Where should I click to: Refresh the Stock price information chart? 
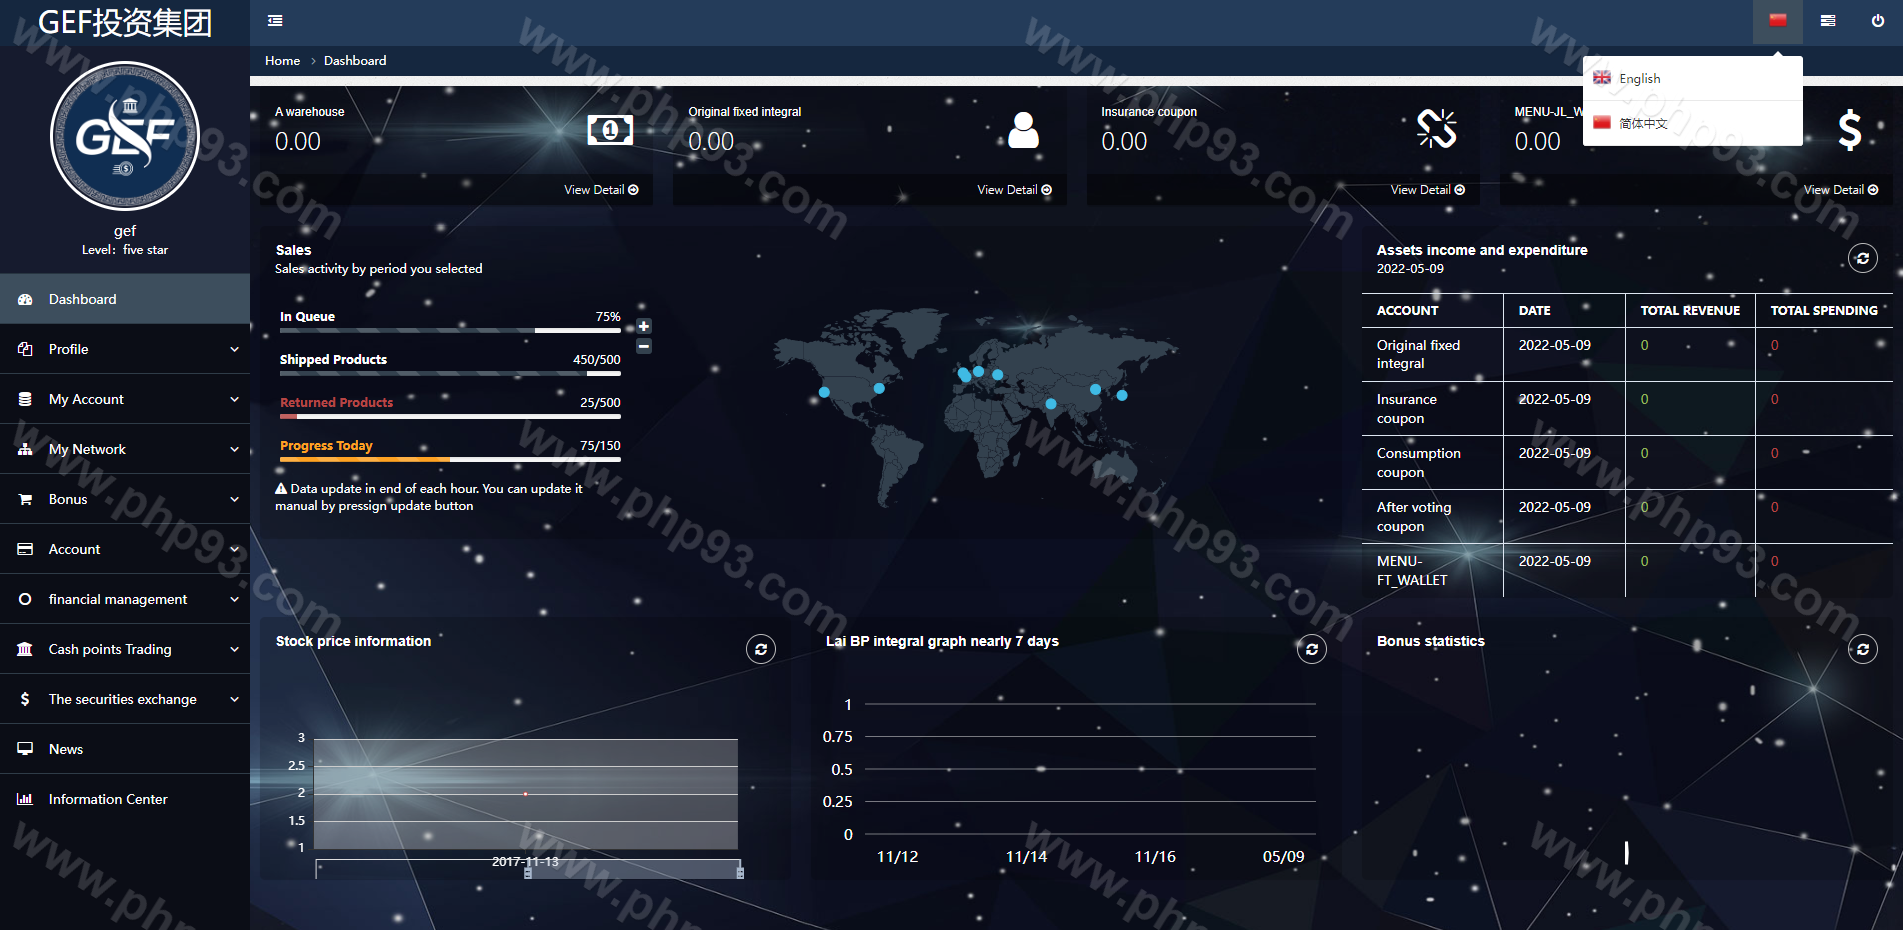coord(760,650)
